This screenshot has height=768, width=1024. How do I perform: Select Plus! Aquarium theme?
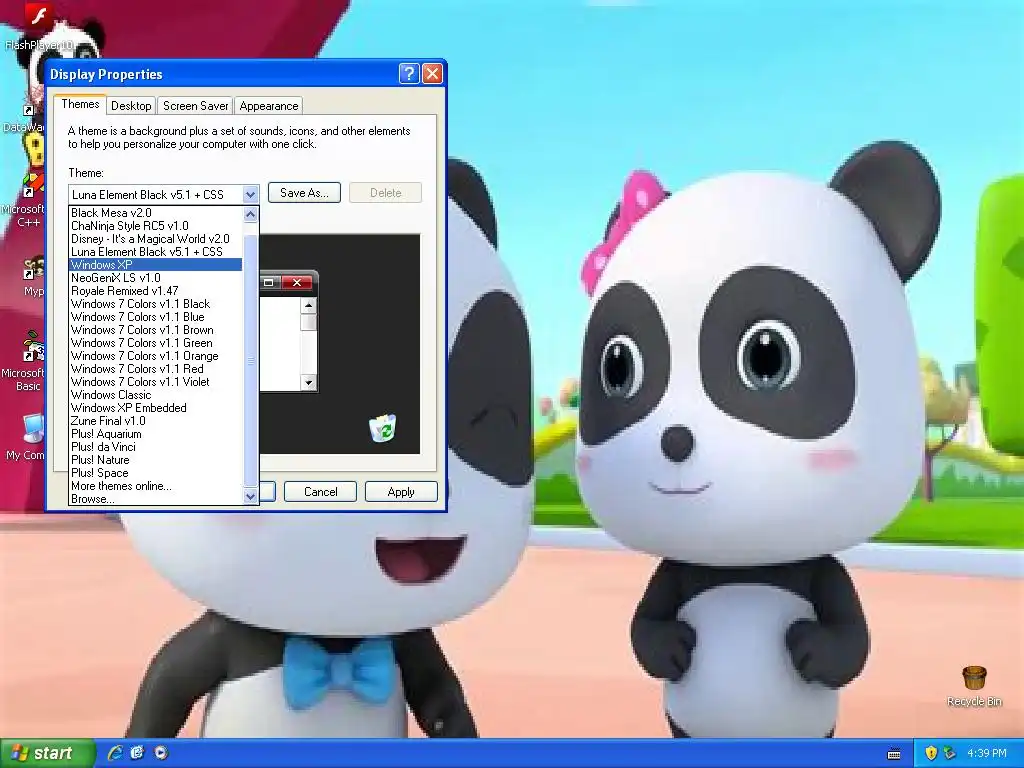click(x=155, y=435)
